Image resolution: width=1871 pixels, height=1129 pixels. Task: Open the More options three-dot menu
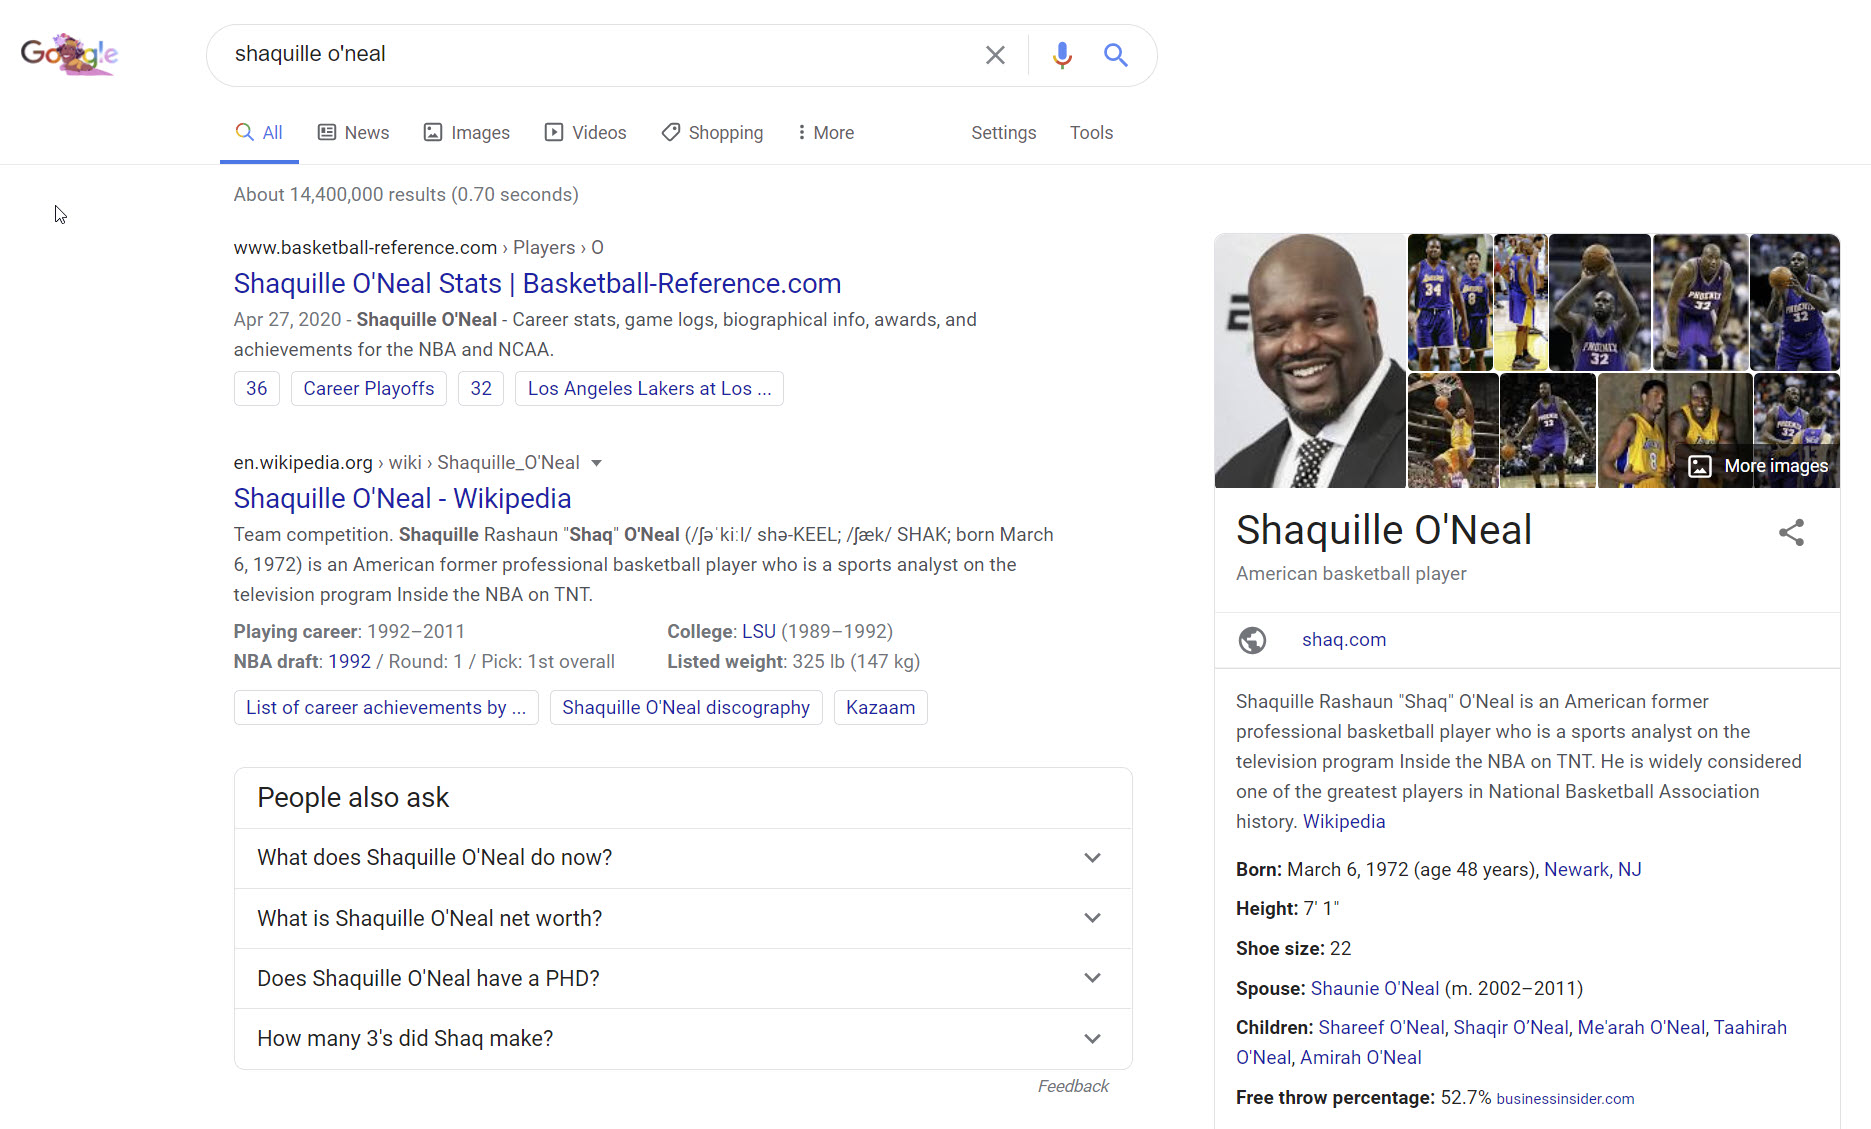tap(825, 133)
